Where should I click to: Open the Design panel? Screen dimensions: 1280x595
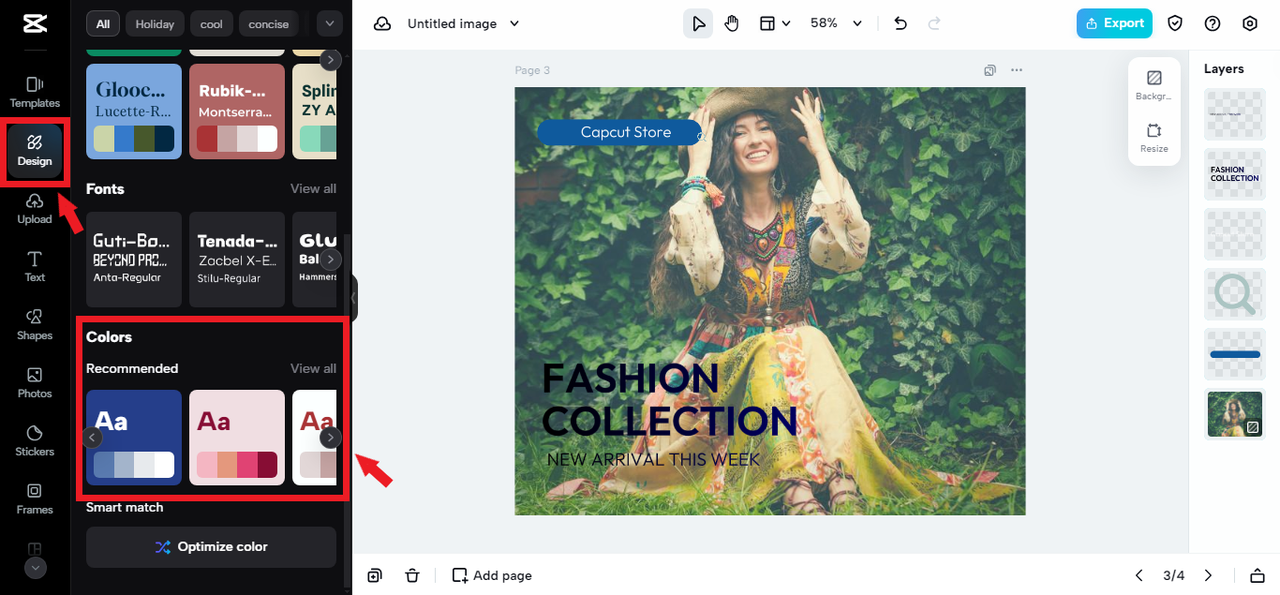[35, 151]
